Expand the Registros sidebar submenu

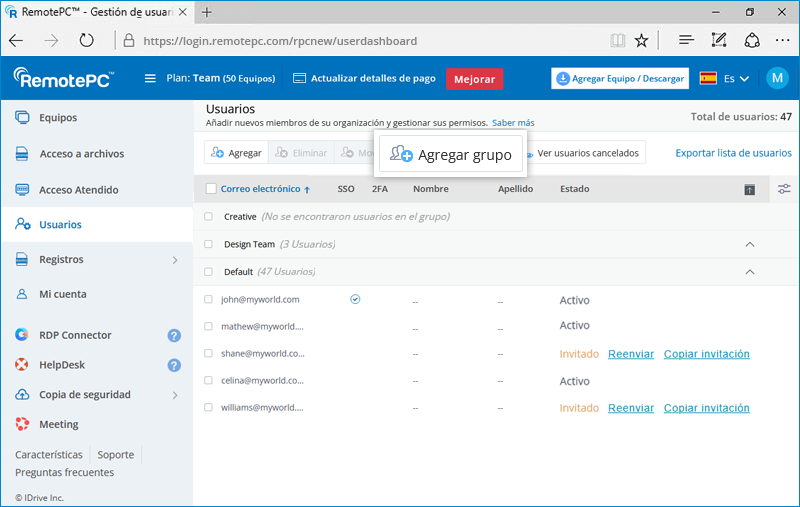pos(174,260)
